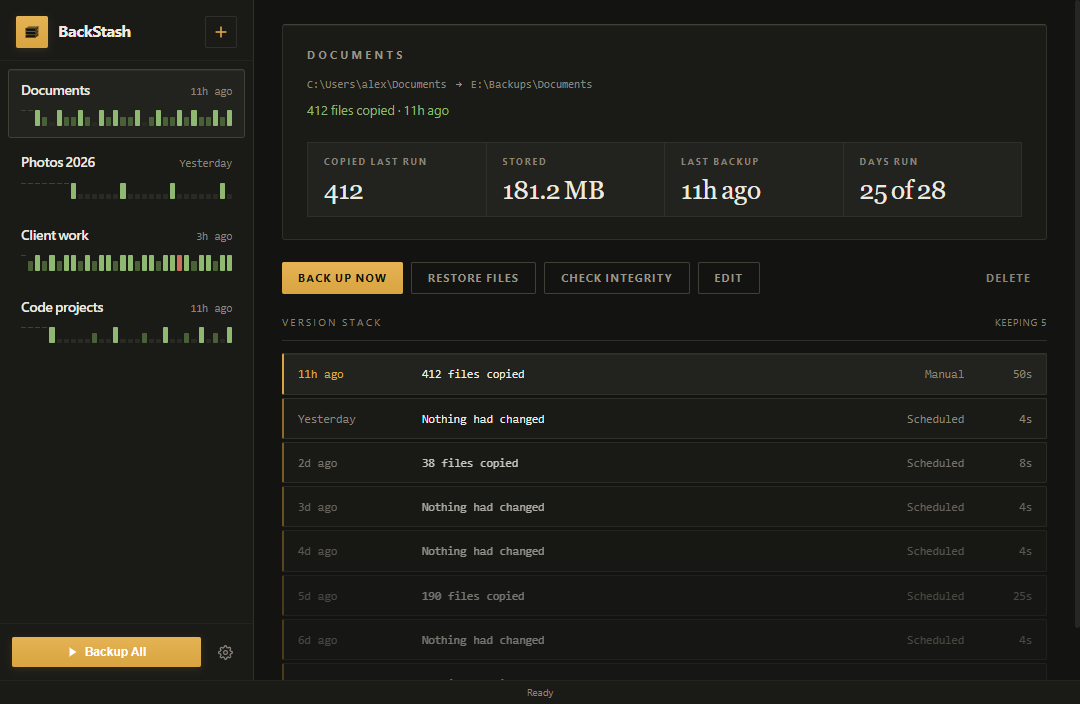
Task: Select the Documents backup job
Action: pyautogui.click(x=126, y=103)
